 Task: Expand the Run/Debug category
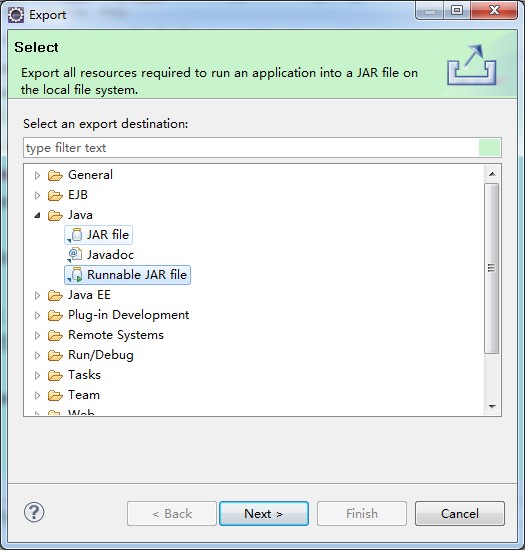coord(37,355)
